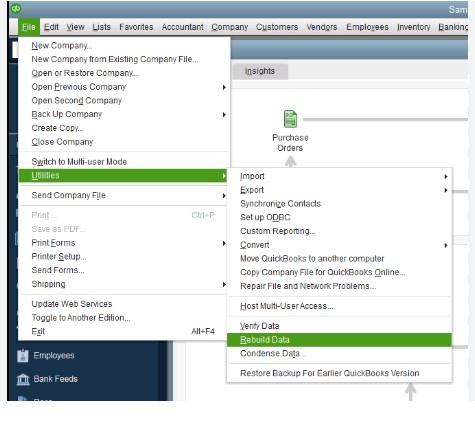Choose New Company... from File menu

(x=124, y=46)
